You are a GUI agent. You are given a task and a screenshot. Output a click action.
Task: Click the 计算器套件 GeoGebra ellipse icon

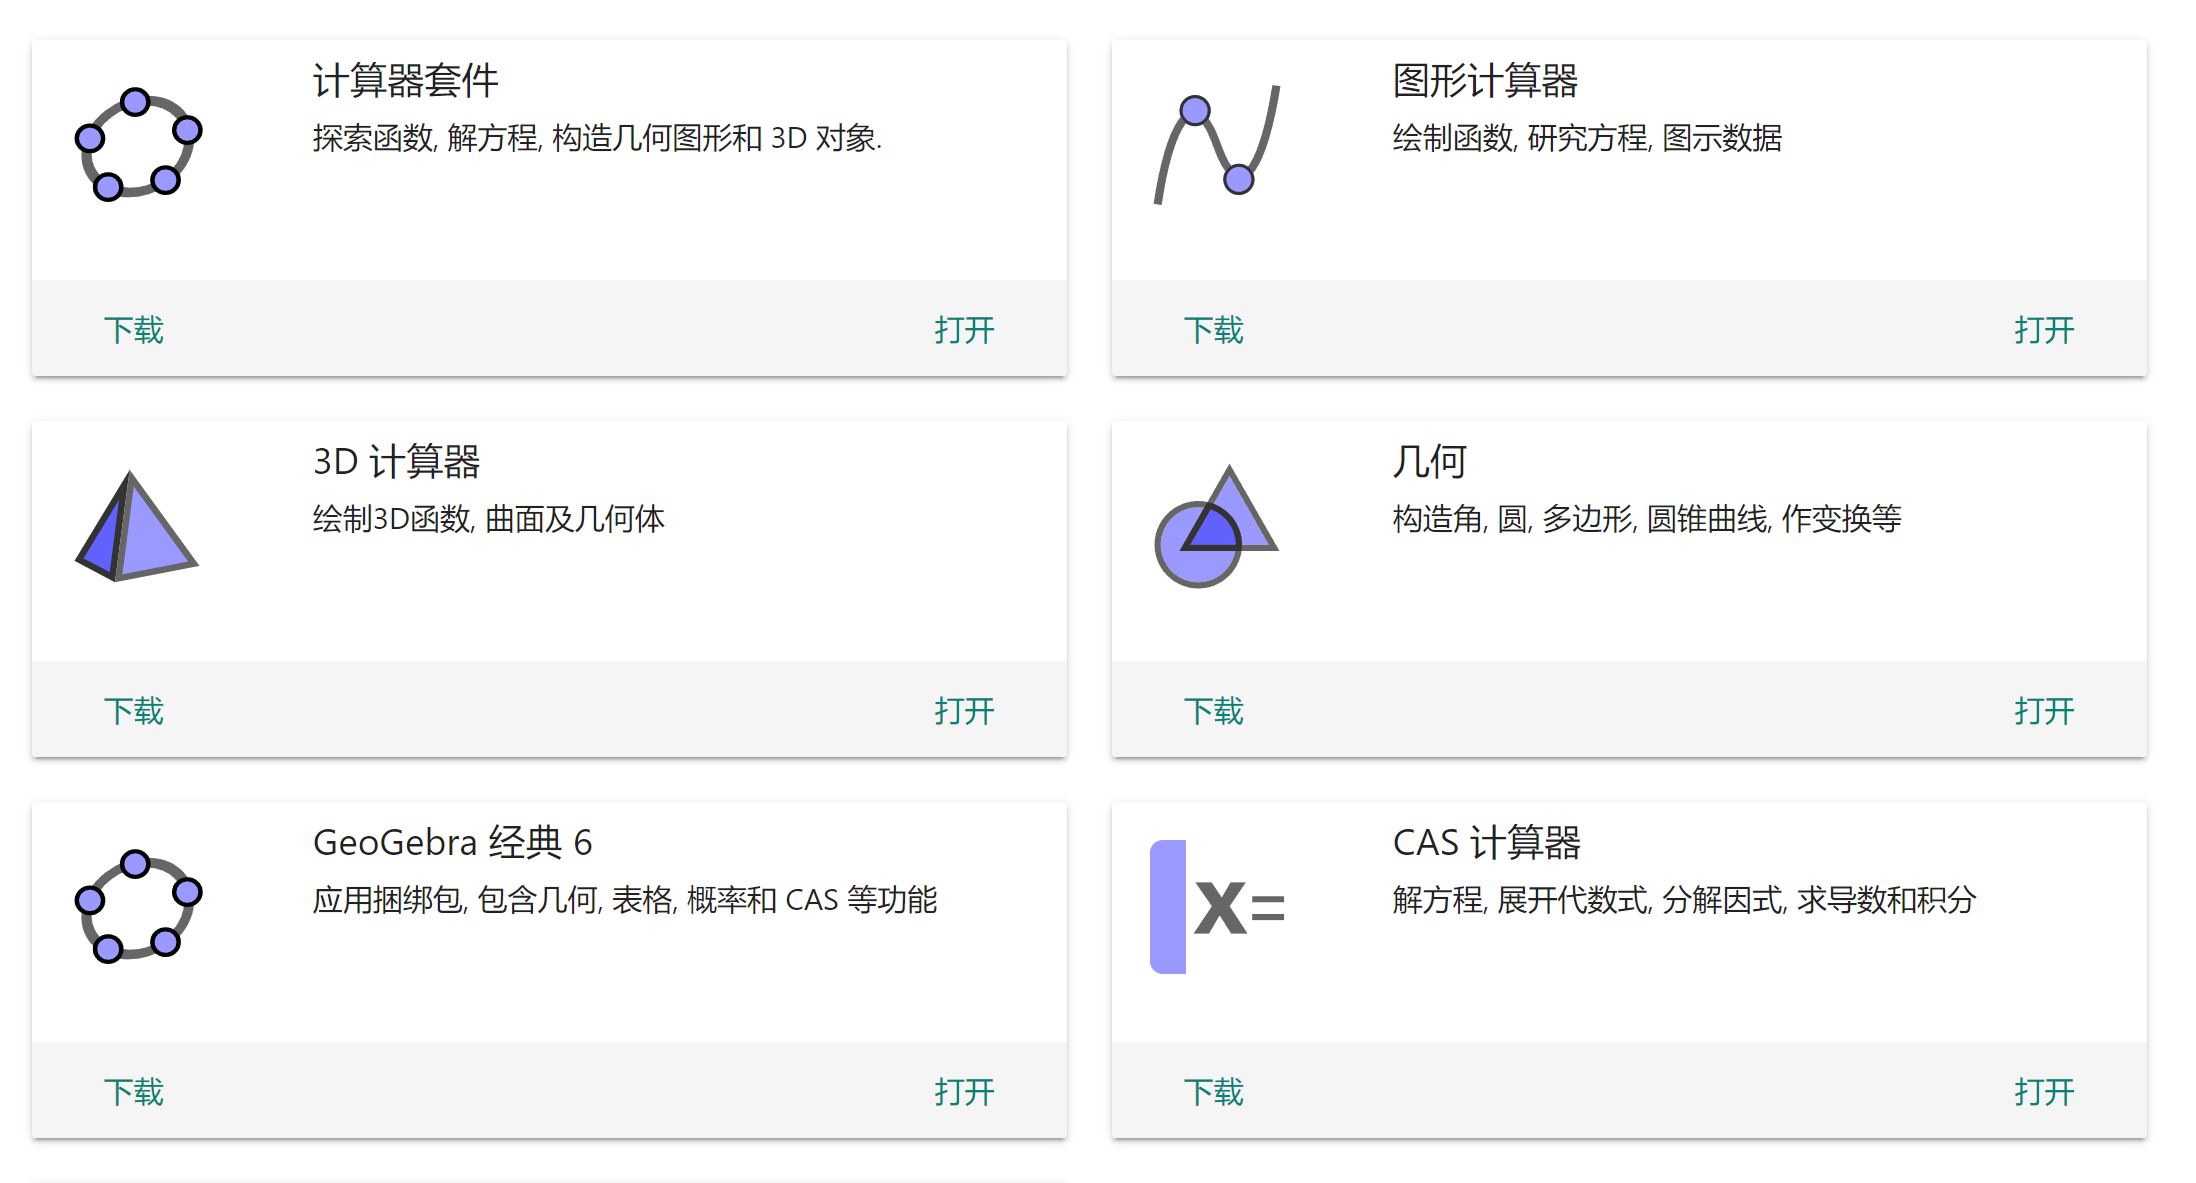pos(138,145)
